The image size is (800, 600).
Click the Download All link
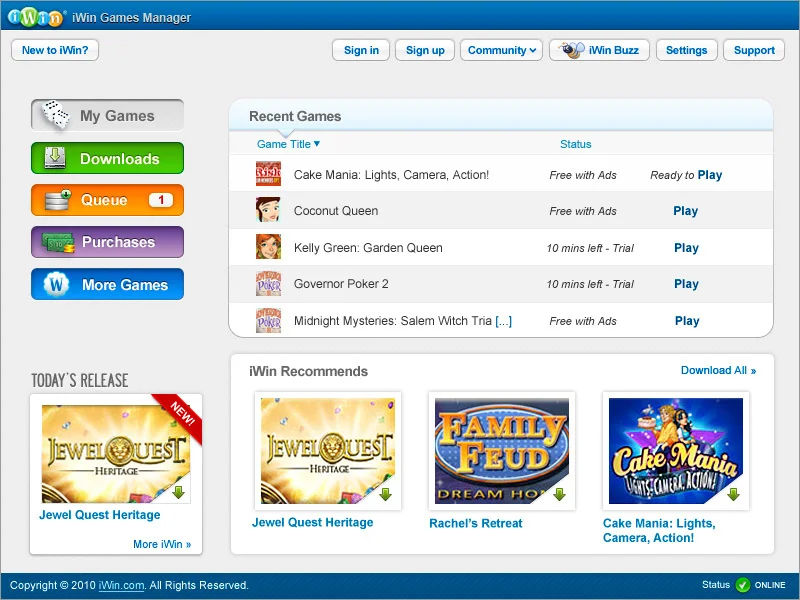tap(718, 370)
